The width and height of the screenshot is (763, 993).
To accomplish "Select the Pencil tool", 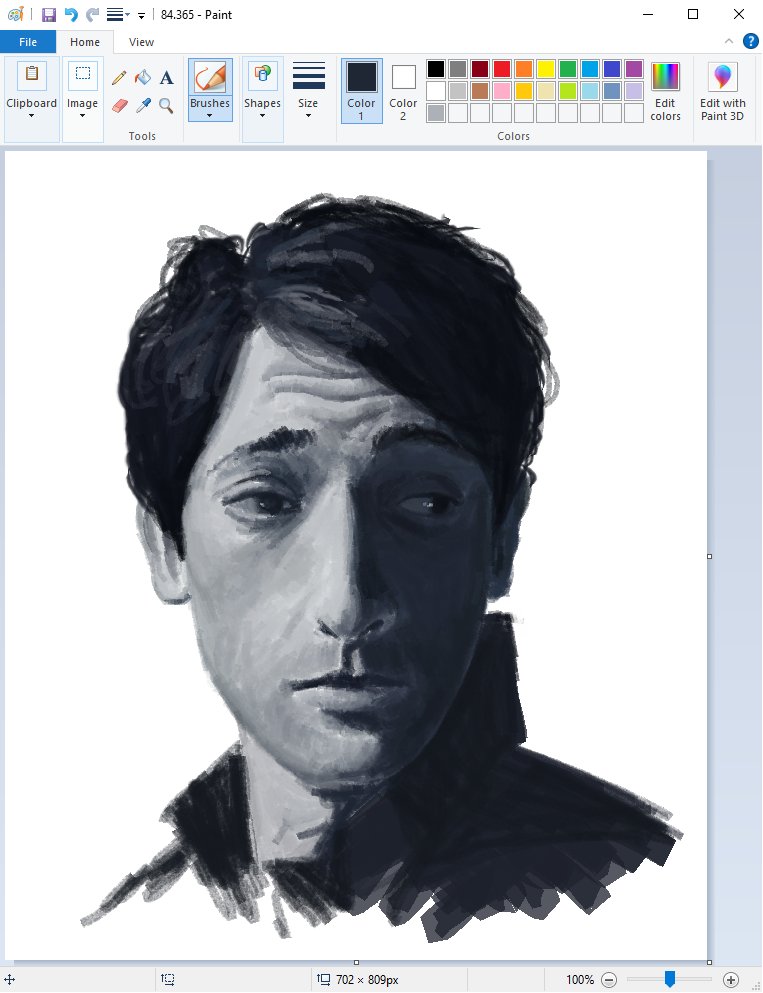I will [x=120, y=77].
